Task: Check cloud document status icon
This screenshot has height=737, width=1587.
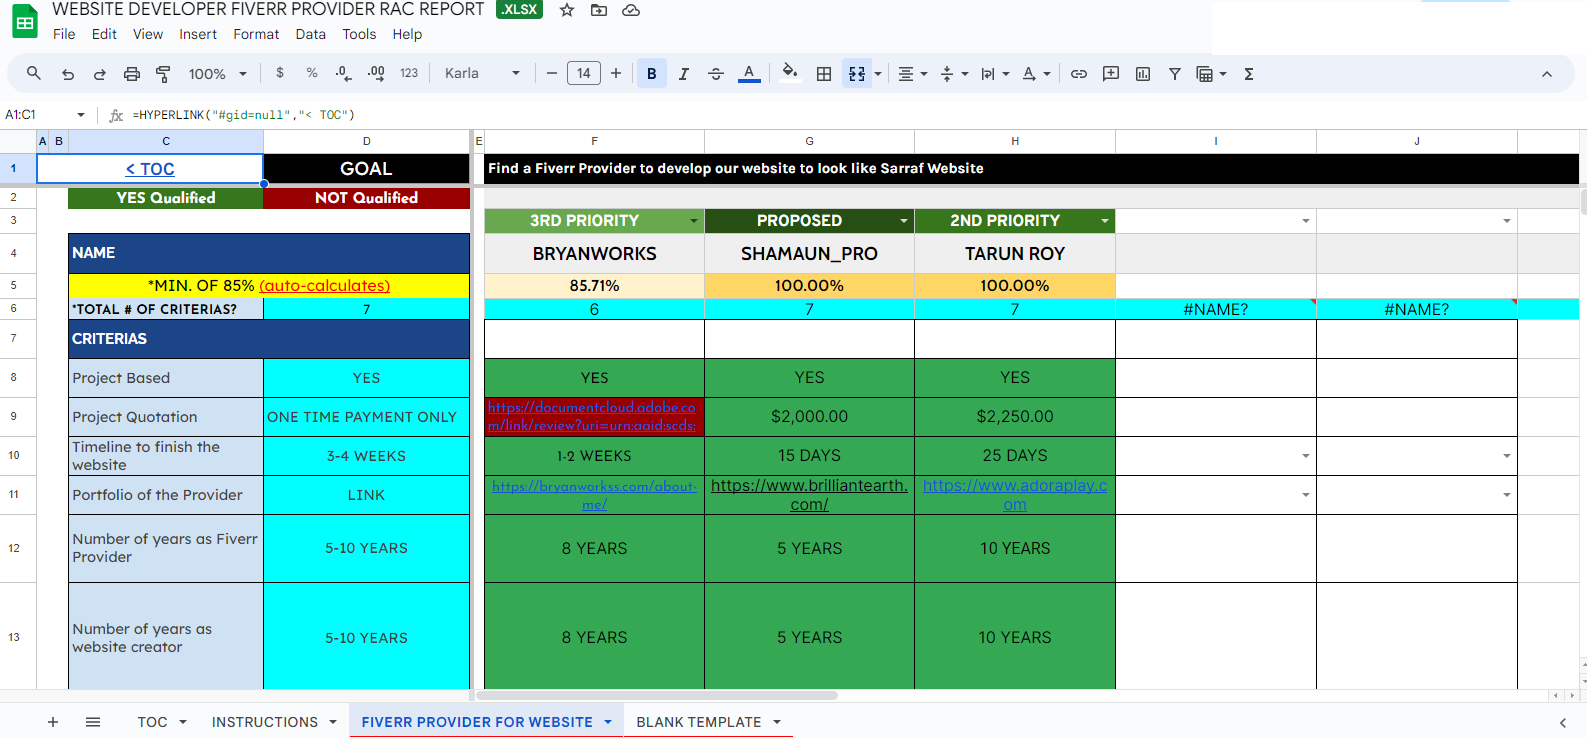Action: pyautogui.click(x=631, y=10)
